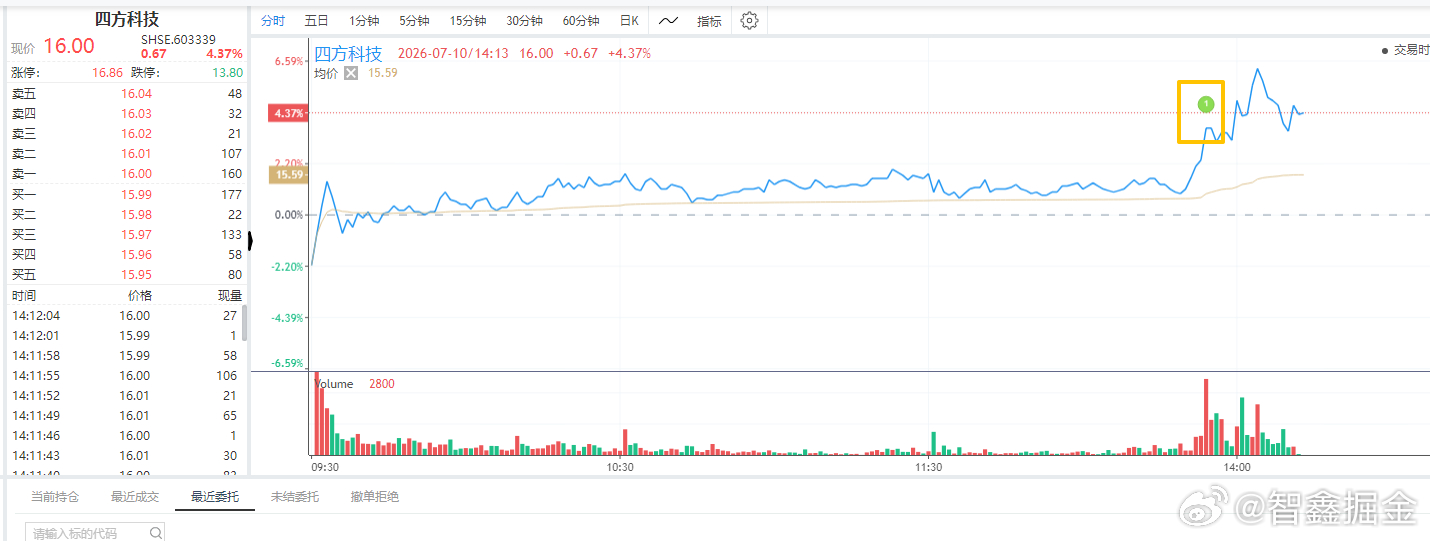Click the 现价 16.00 current price
The height and width of the screenshot is (541, 1430).
click(69, 46)
